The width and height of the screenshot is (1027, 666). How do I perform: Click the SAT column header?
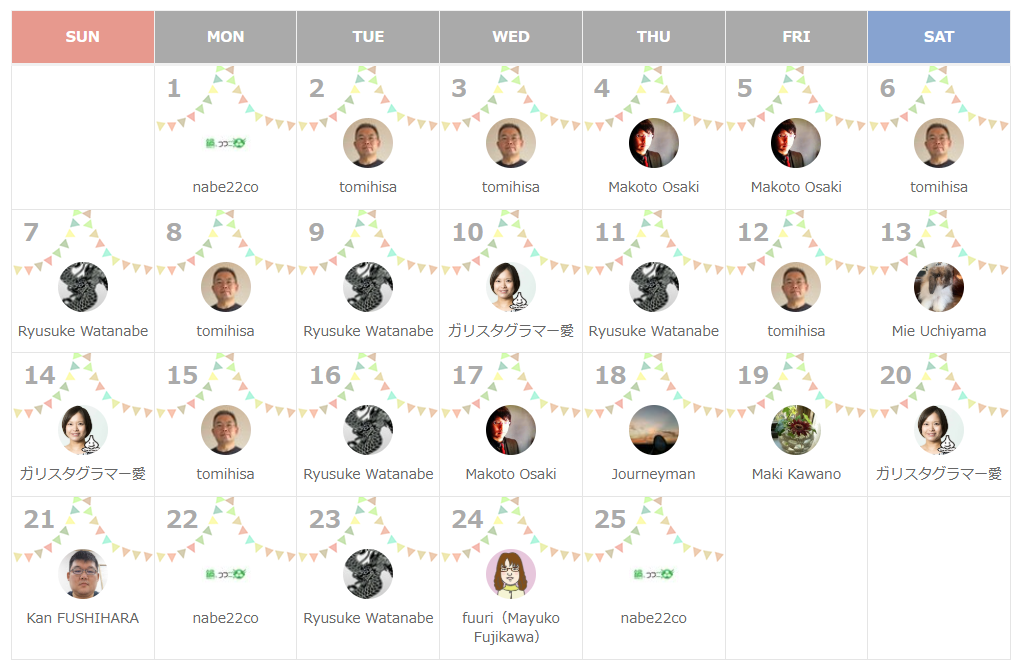tap(939, 37)
